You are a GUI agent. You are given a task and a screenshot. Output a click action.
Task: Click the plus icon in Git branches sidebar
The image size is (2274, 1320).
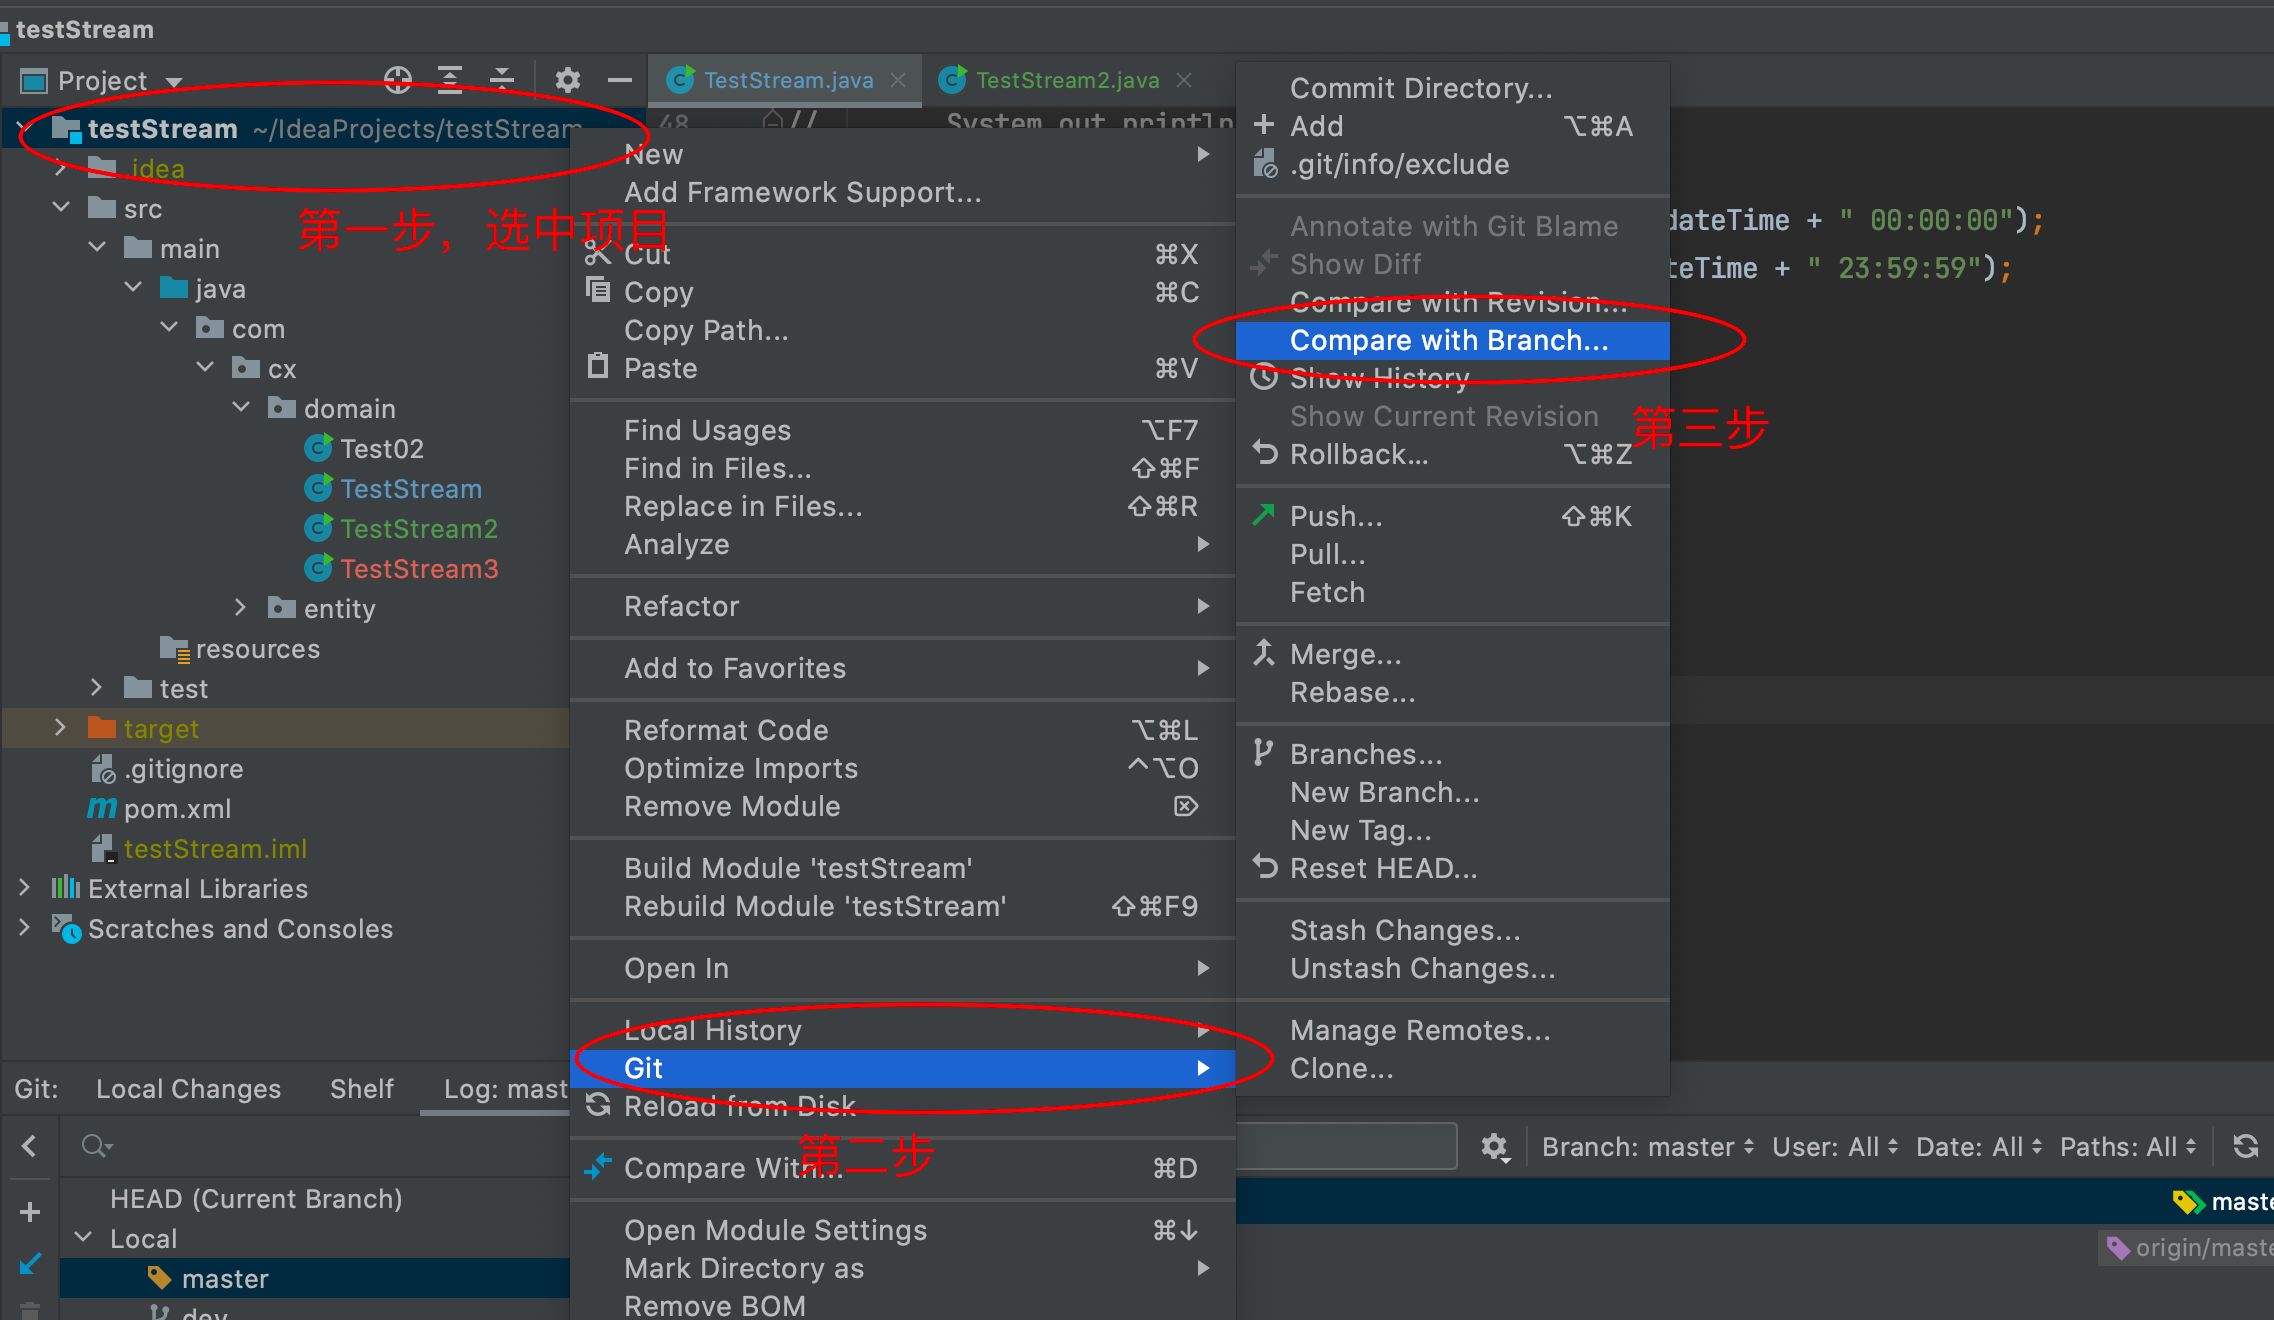coord(30,1212)
